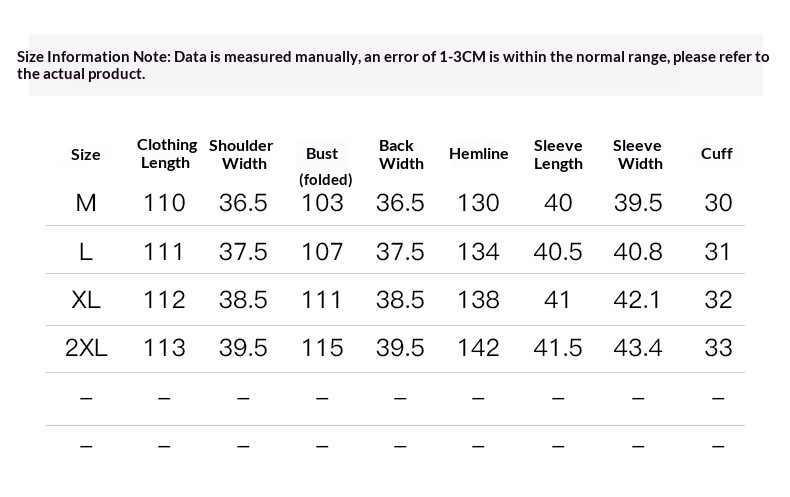This screenshot has width=790, height=497.
Task: Select hemline value 142 for 2XL
Action: tap(478, 347)
